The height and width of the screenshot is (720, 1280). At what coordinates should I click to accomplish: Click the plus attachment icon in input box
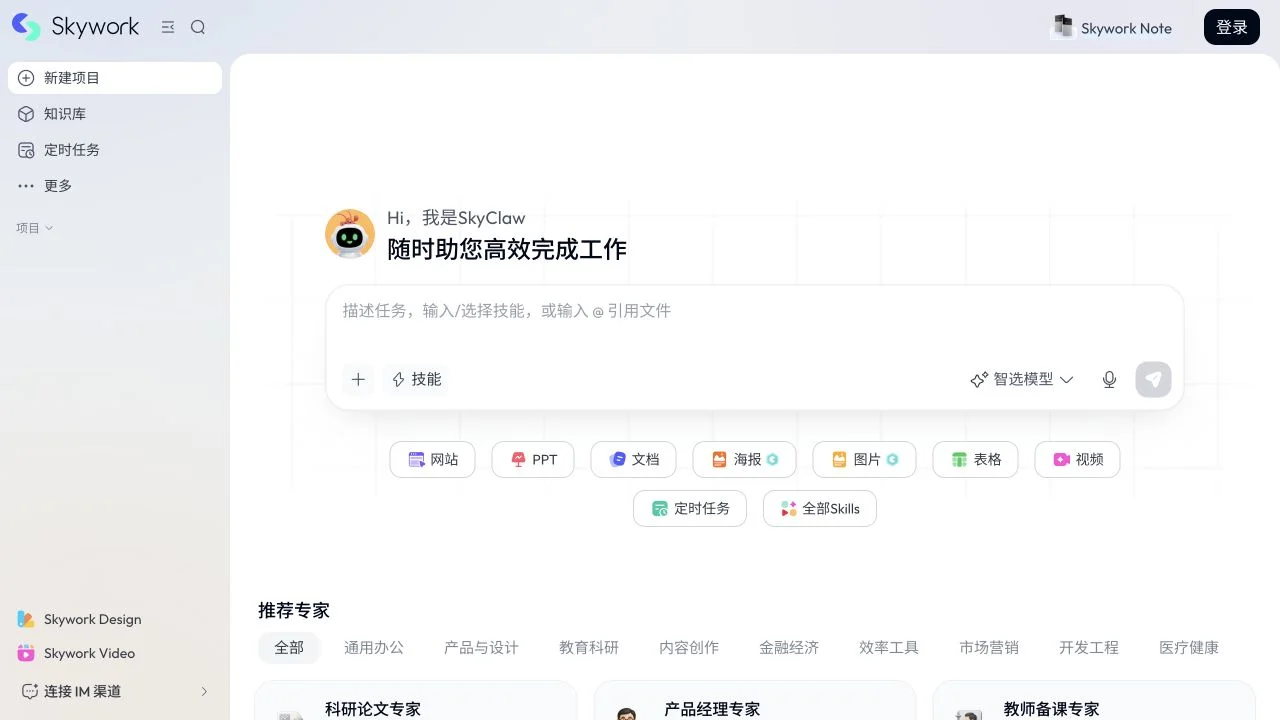click(358, 379)
